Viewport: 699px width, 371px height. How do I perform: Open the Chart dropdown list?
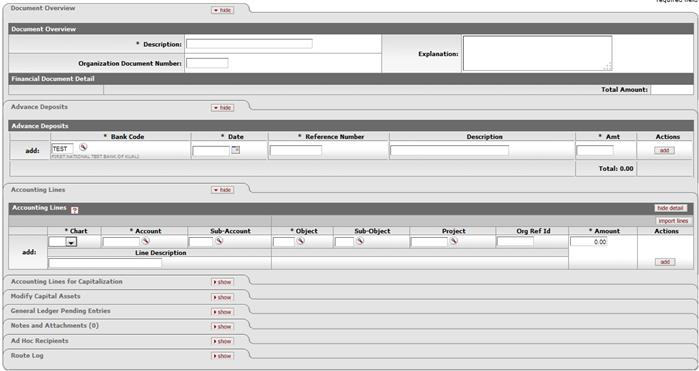pyautogui.click(x=72, y=242)
